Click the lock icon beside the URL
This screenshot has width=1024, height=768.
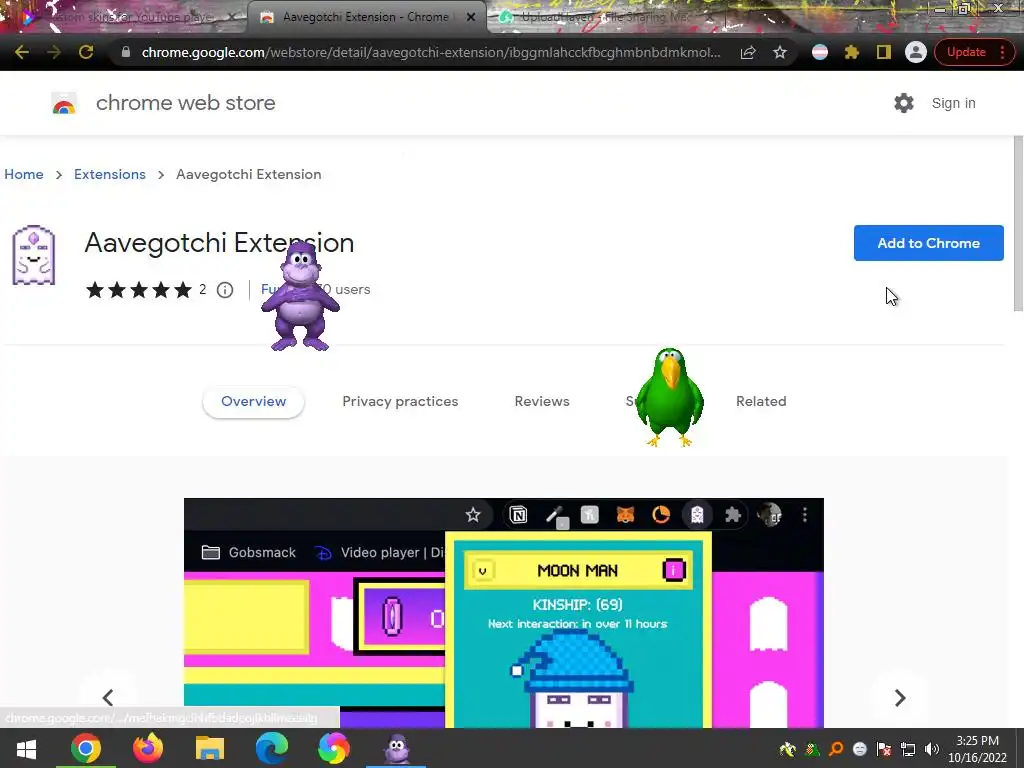[125, 52]
